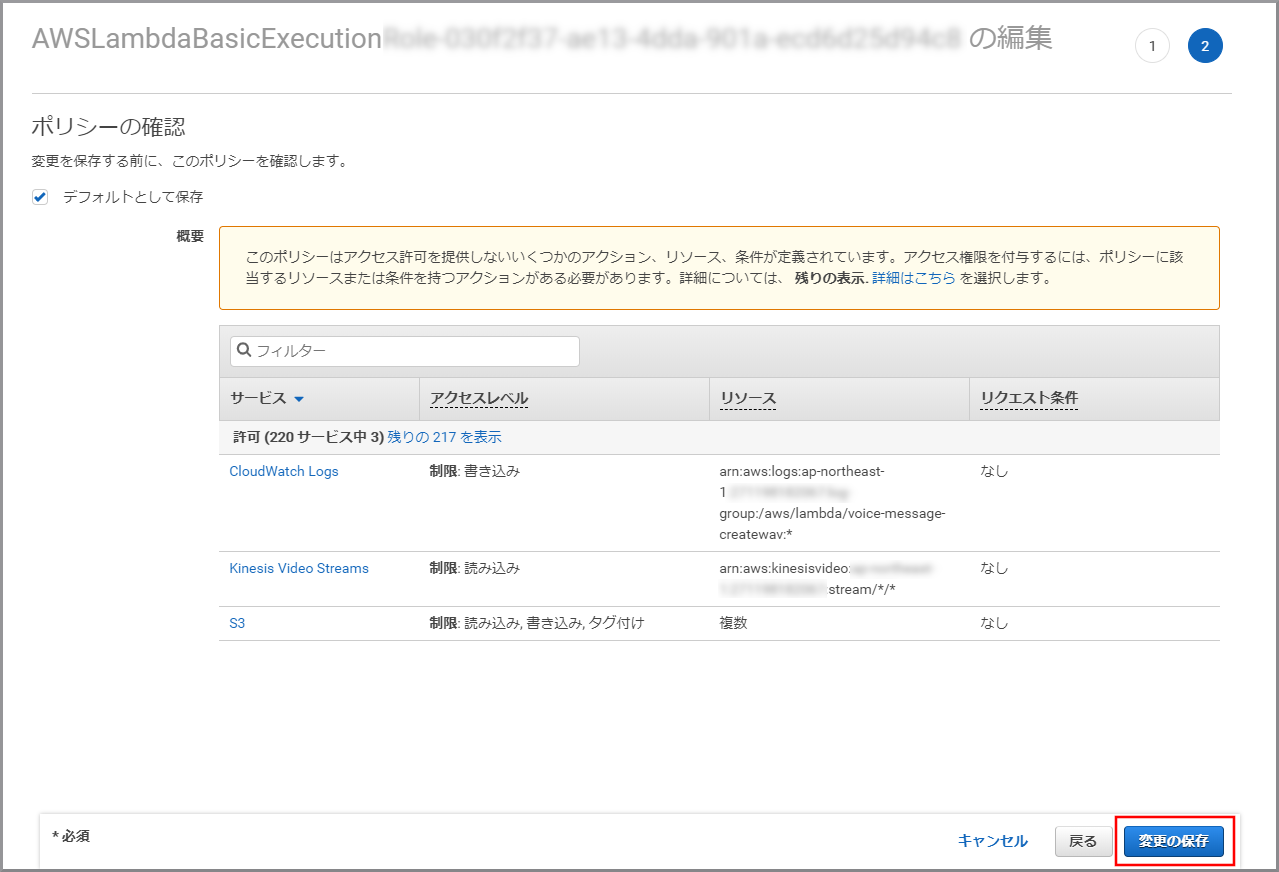
Task: Save with the 変更の保存 button
Action: (1174, 841)
